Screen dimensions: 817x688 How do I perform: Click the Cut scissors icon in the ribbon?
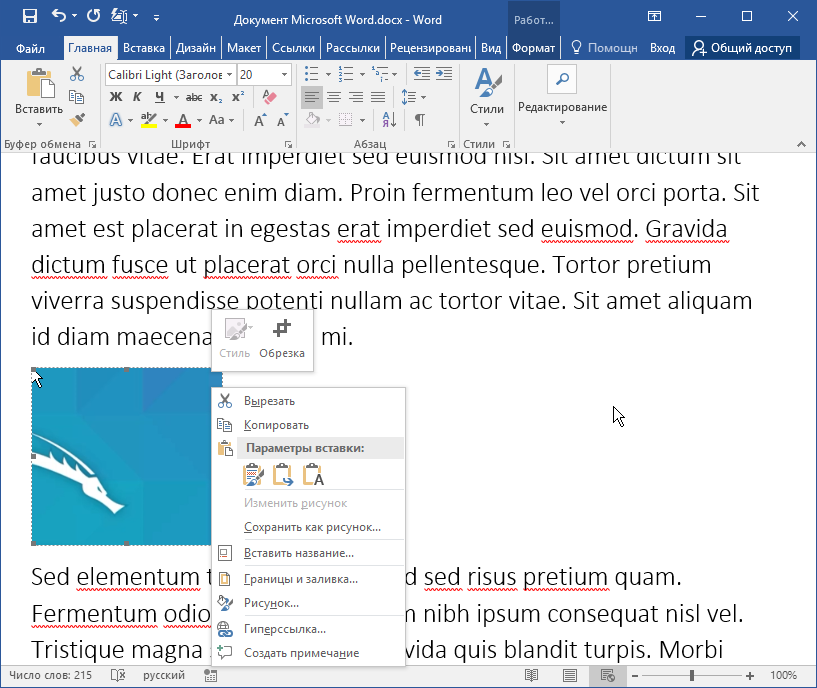77,74
